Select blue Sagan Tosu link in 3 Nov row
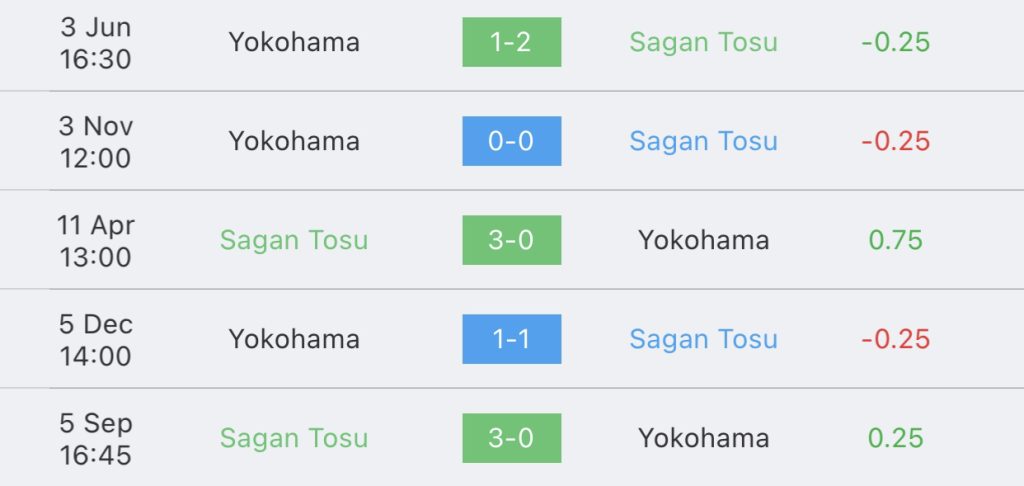Screen dimensions: 1024x486 (x=703, y=142)
